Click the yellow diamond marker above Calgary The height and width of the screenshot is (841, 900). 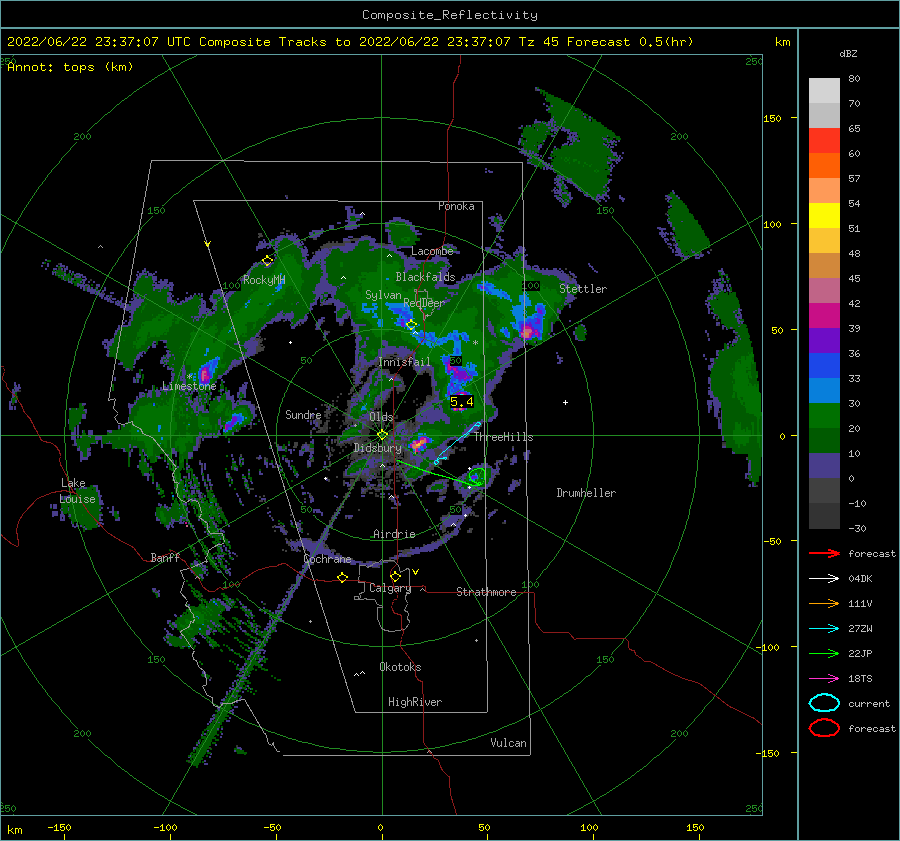click(395, 576)
